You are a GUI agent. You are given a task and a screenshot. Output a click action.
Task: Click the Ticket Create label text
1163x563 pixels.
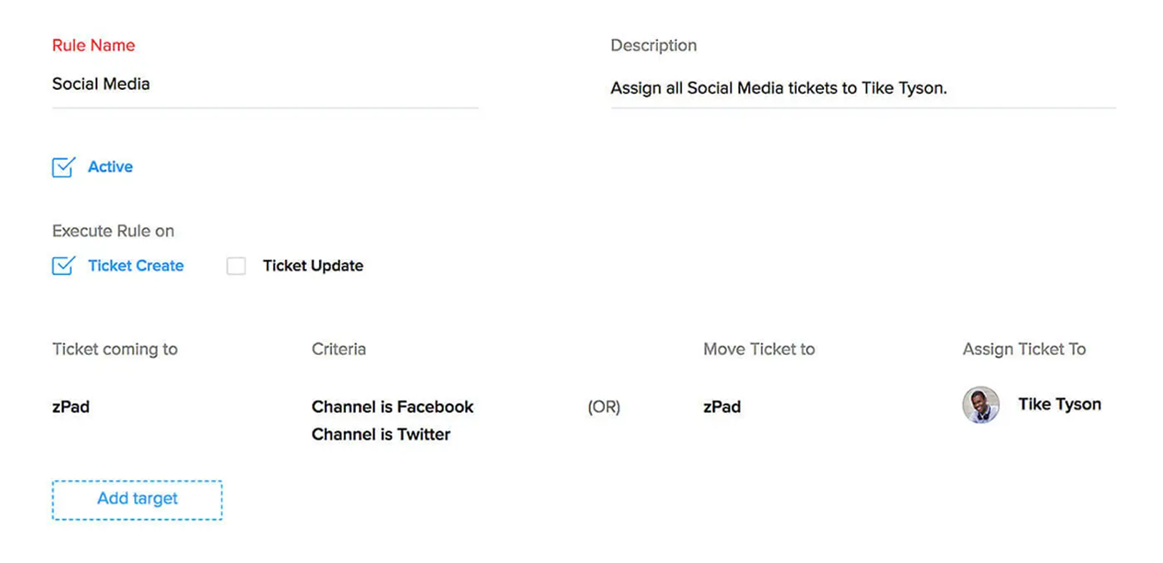click(136, 266)
